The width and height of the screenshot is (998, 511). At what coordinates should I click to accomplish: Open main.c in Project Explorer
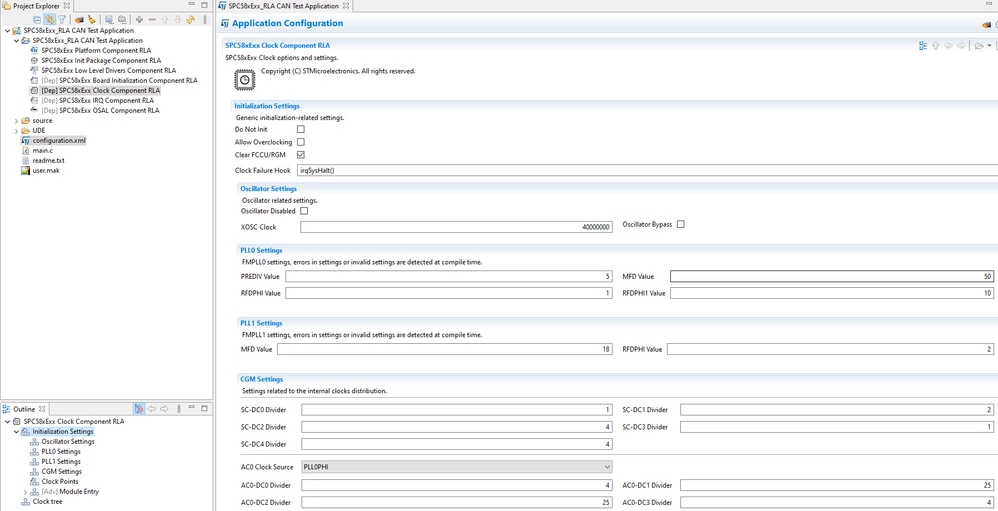click(x=42, y=150)
